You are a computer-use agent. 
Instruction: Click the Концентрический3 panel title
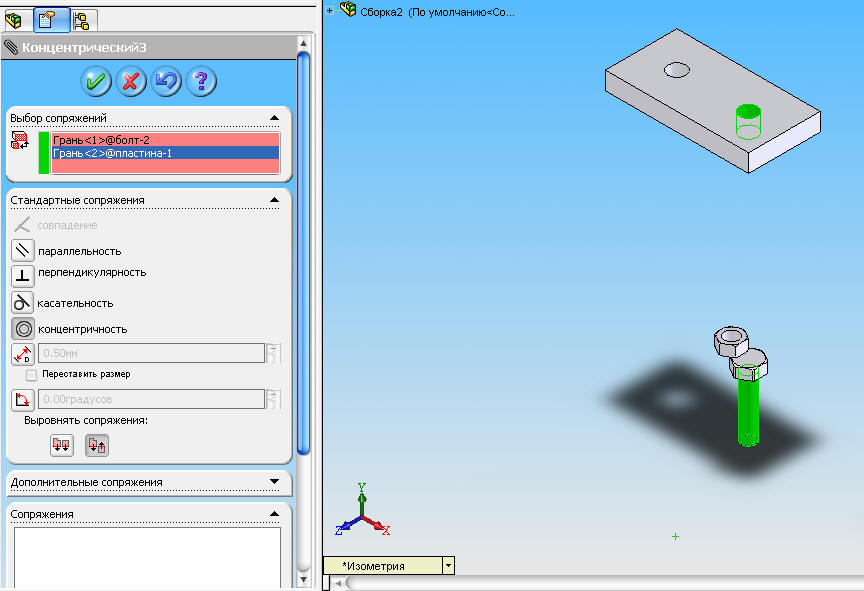click(84, 48)
